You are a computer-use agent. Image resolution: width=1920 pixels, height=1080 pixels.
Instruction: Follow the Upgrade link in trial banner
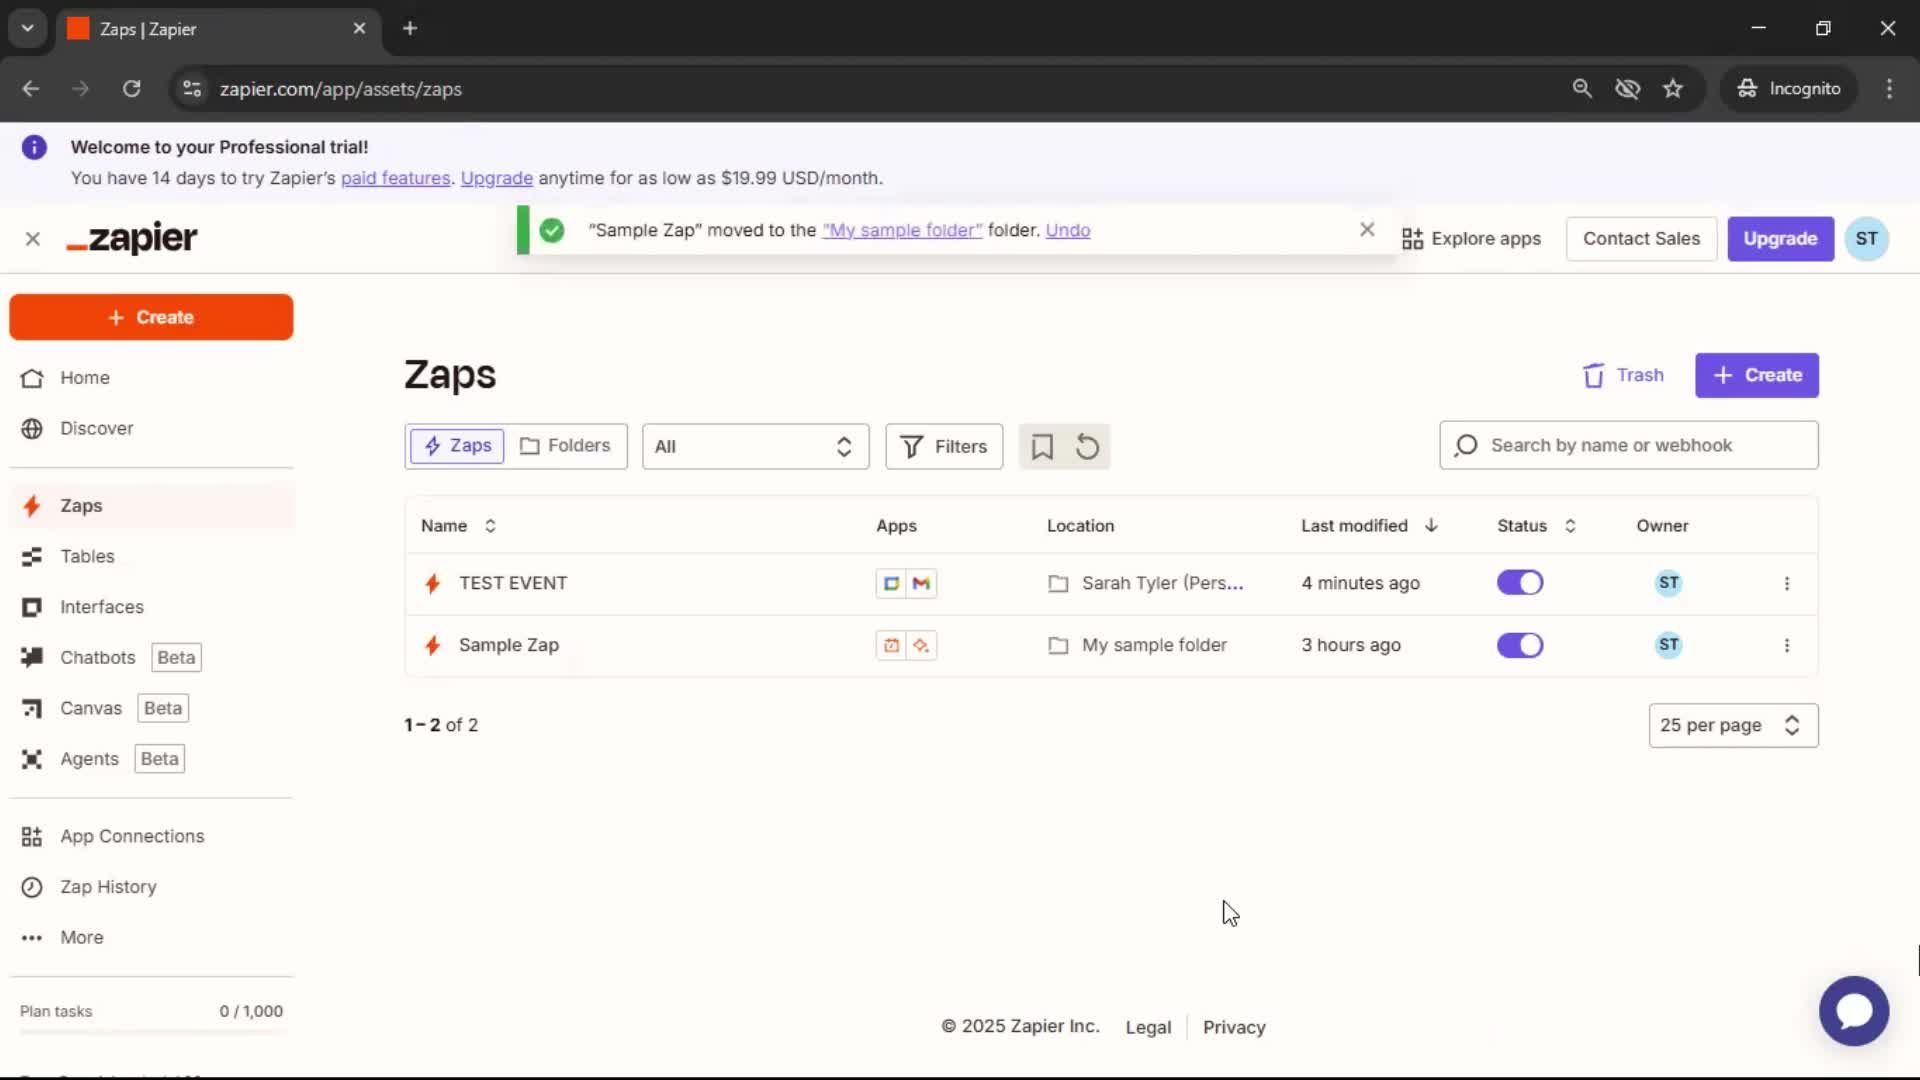496,178
